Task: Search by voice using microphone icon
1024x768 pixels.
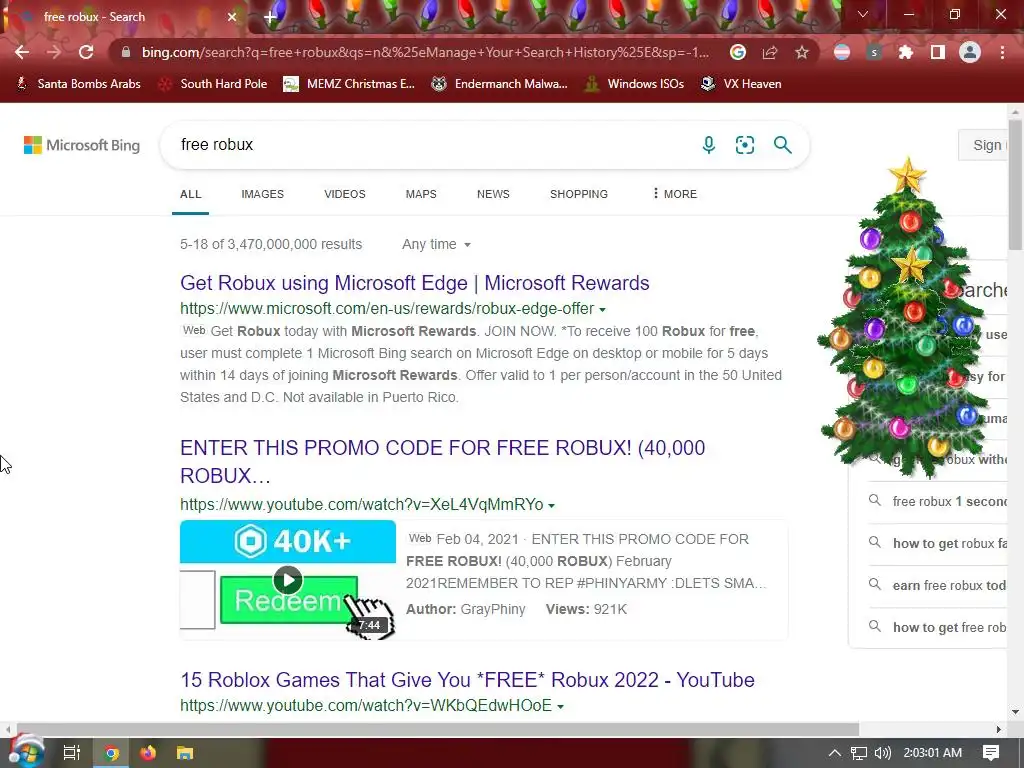Action: (x=709, y=145)
